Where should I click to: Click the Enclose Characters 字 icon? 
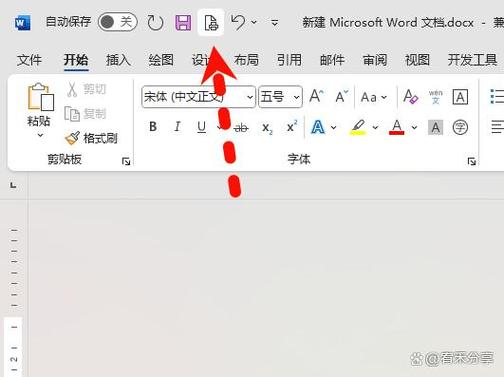pos(460,127)
